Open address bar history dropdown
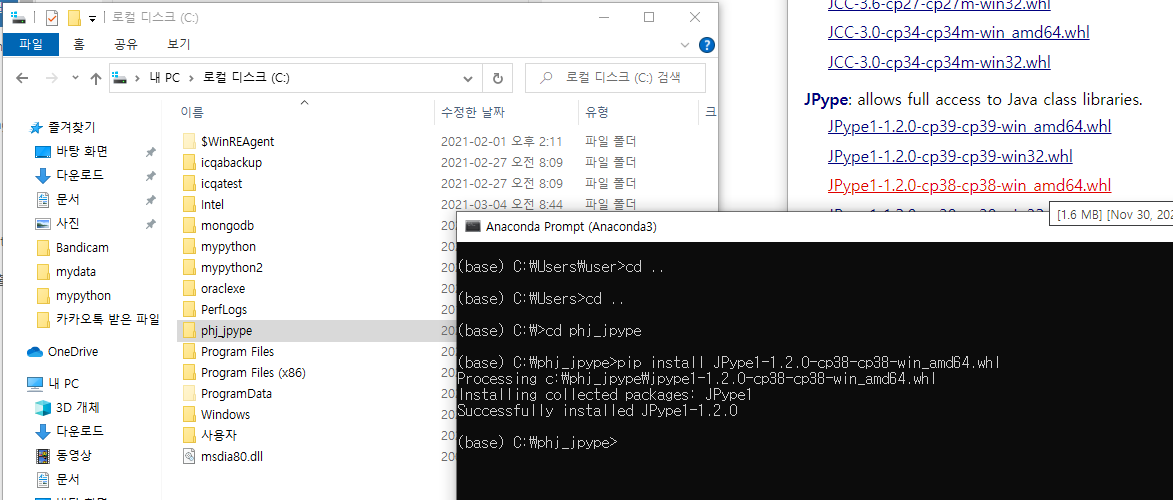Viewport: 1173px width, 500px height. coord(468,78)
